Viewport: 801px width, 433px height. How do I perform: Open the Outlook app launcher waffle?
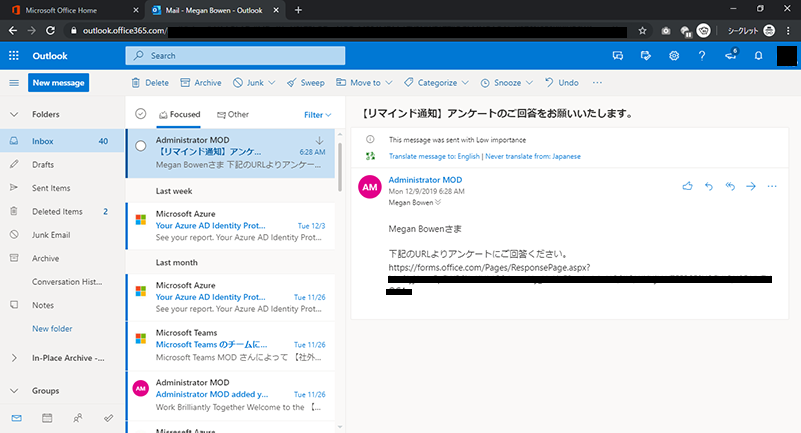click(14, 56)
